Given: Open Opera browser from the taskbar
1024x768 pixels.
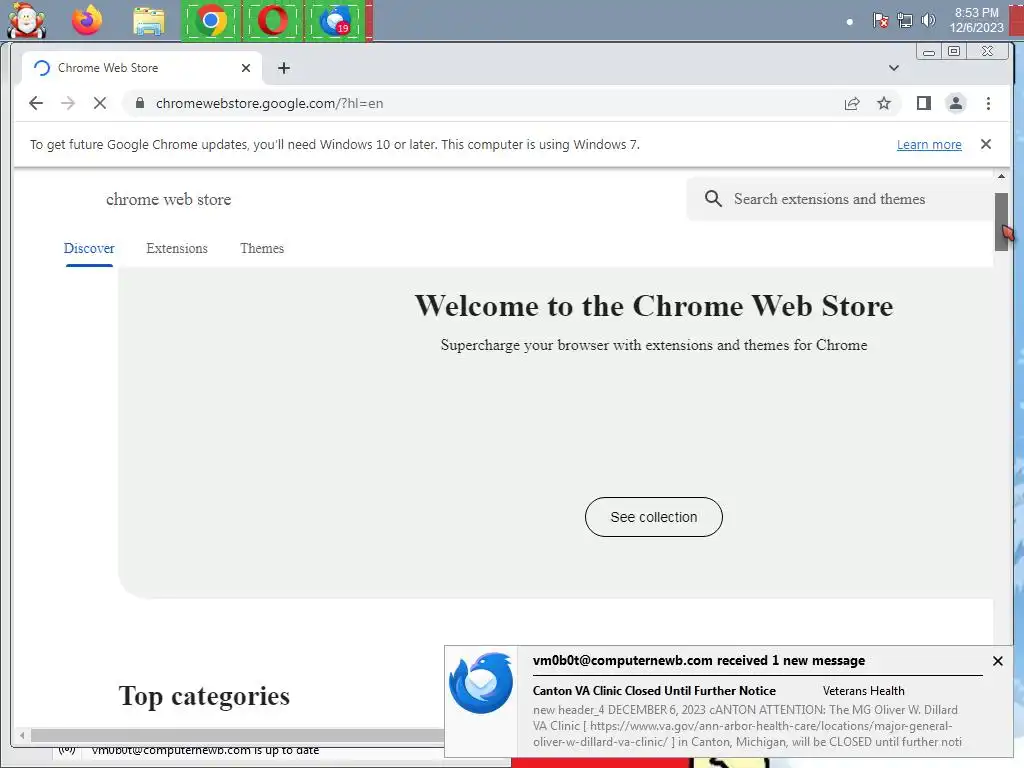Looking at the screenshot, I should [x=273, y=21].
